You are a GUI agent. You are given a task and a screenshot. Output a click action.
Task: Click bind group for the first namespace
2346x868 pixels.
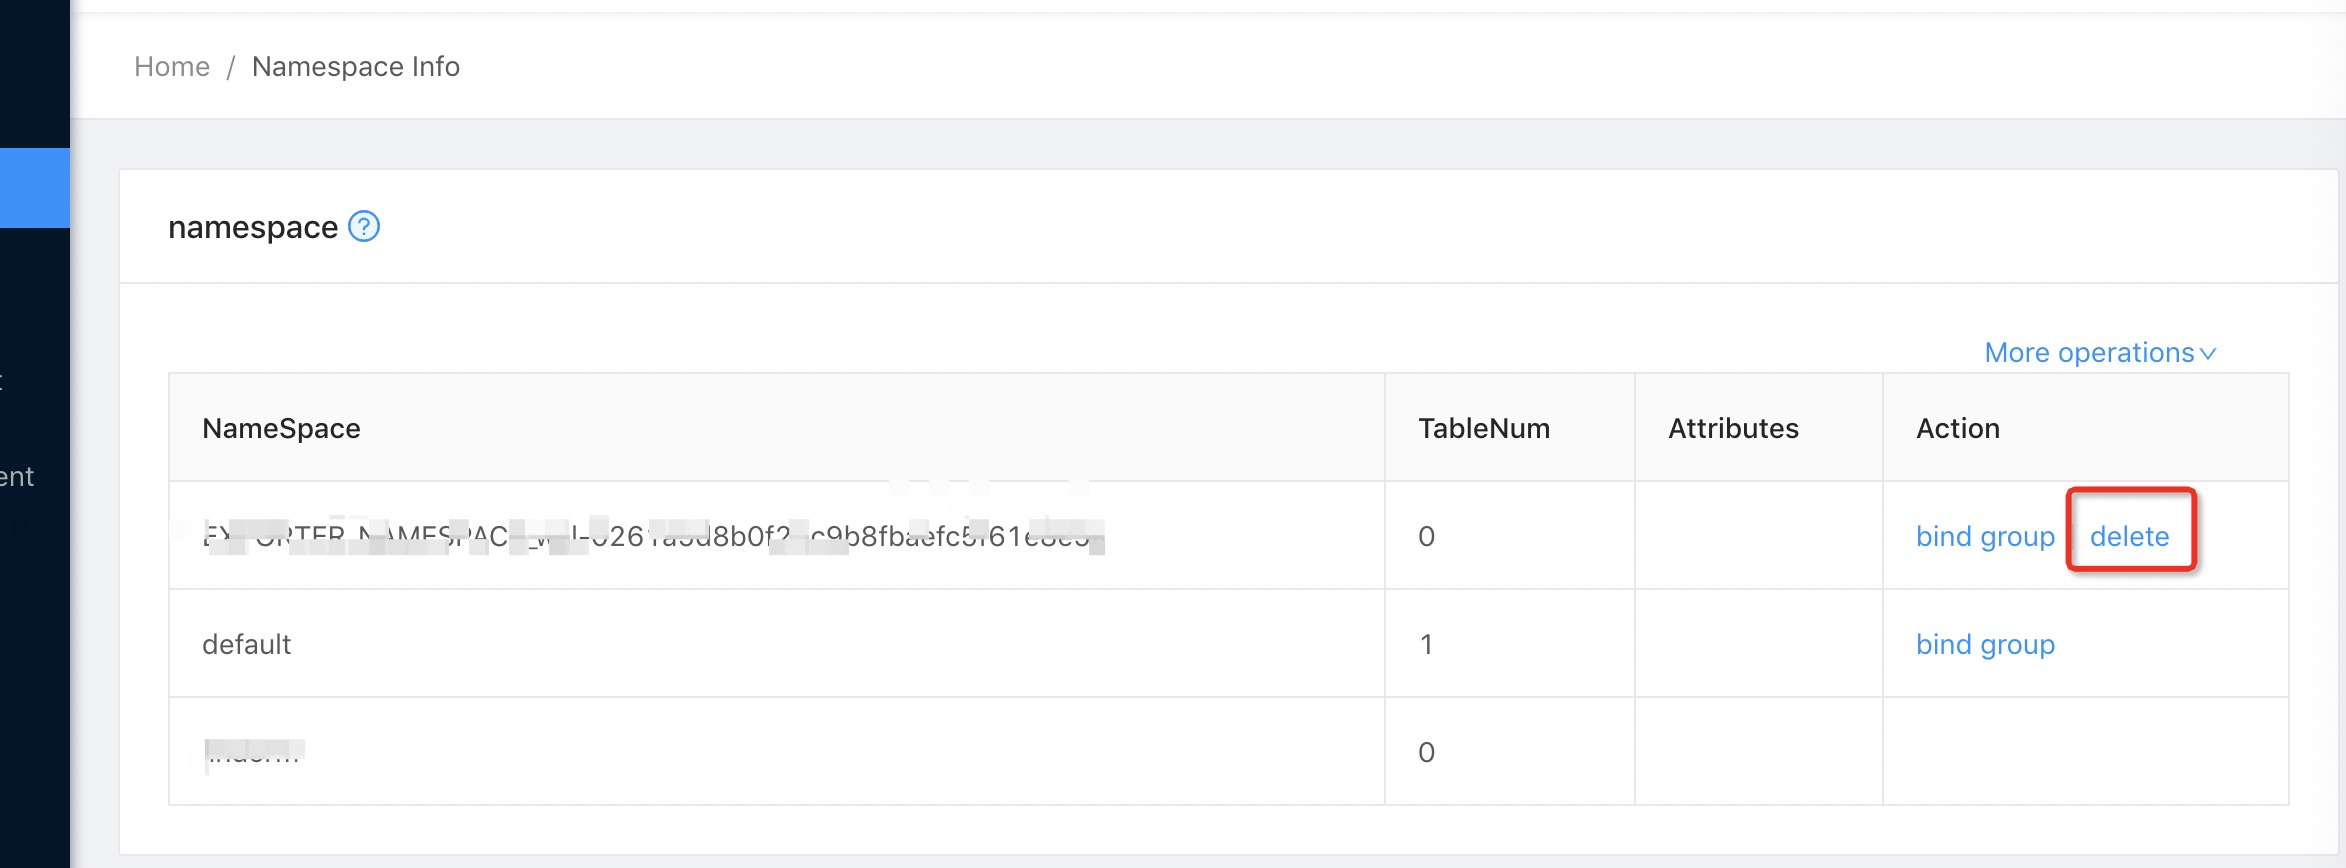(1985, 537)
